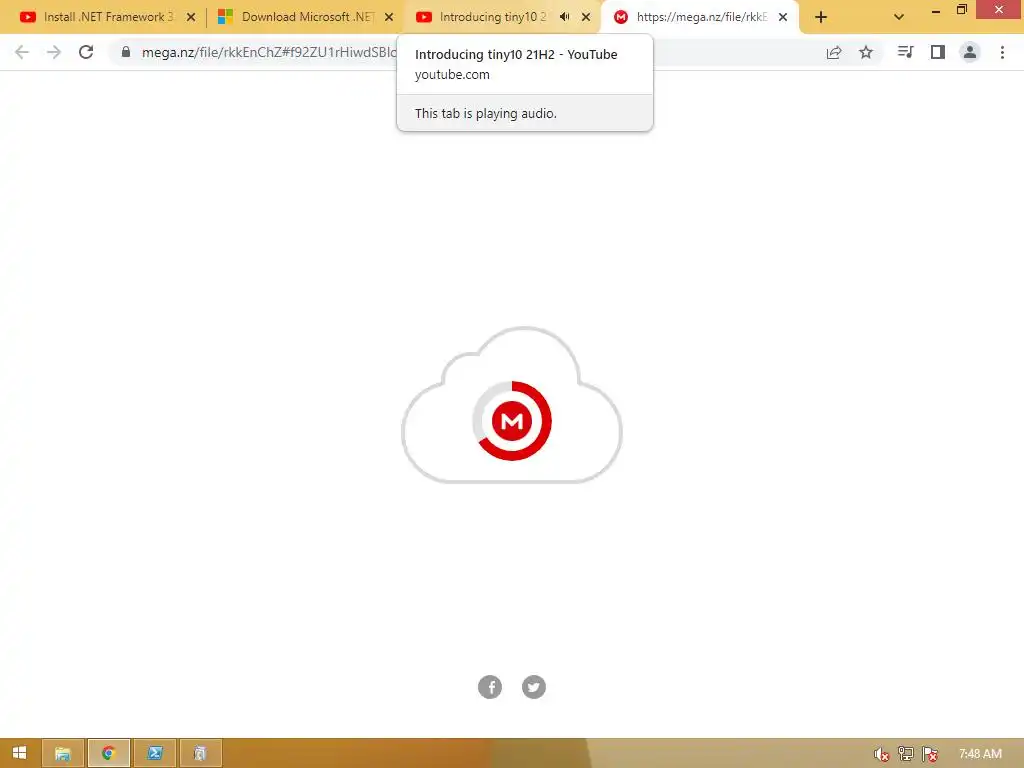
Task: Click the MEGA loading logo
Action: click(512, 421)
